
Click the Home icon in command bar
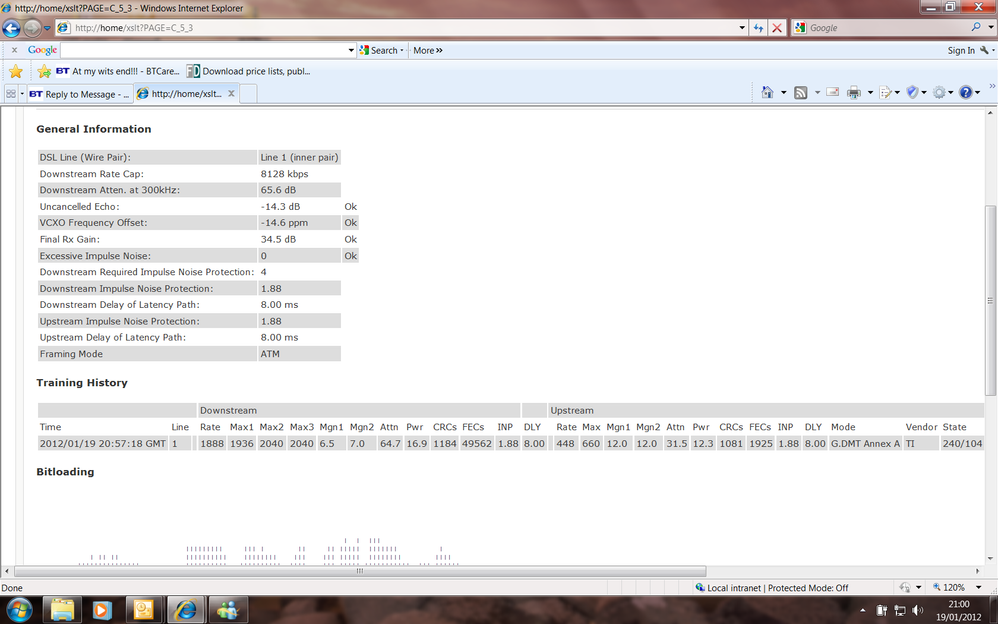coord(768,93)
